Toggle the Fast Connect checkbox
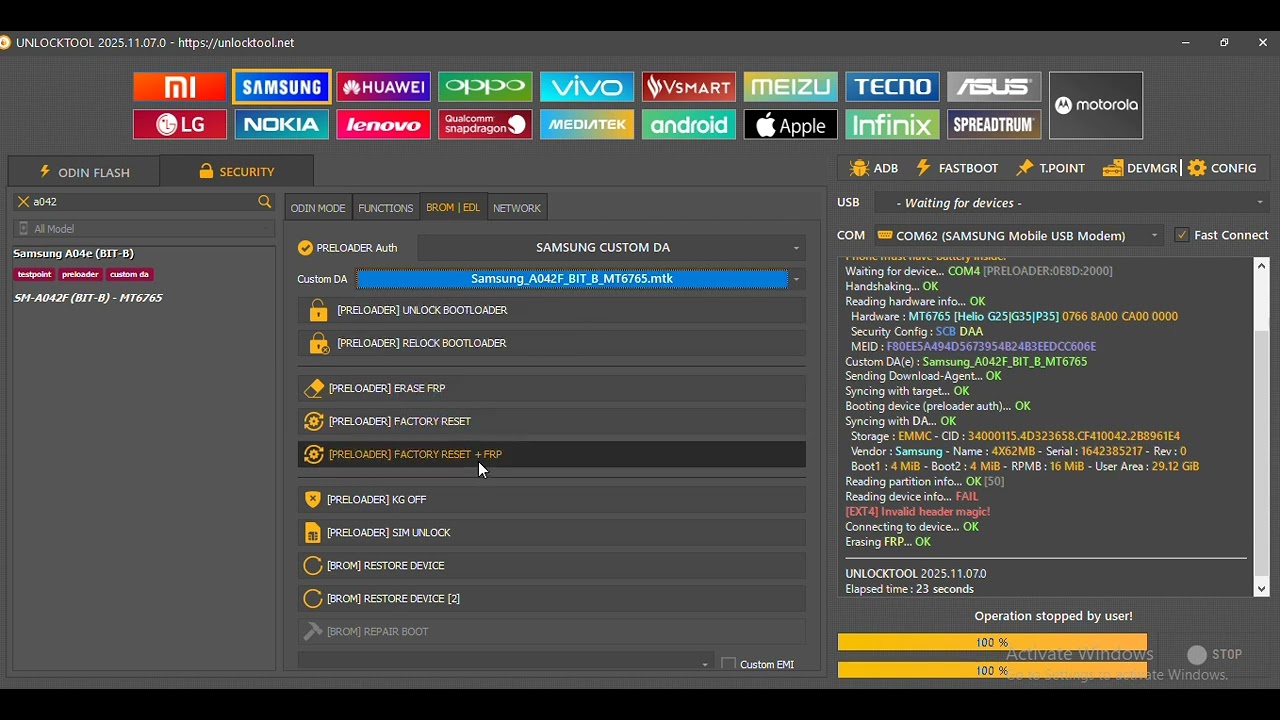The height and width of the screenshot is (720, 1280). pos(1182,235)
